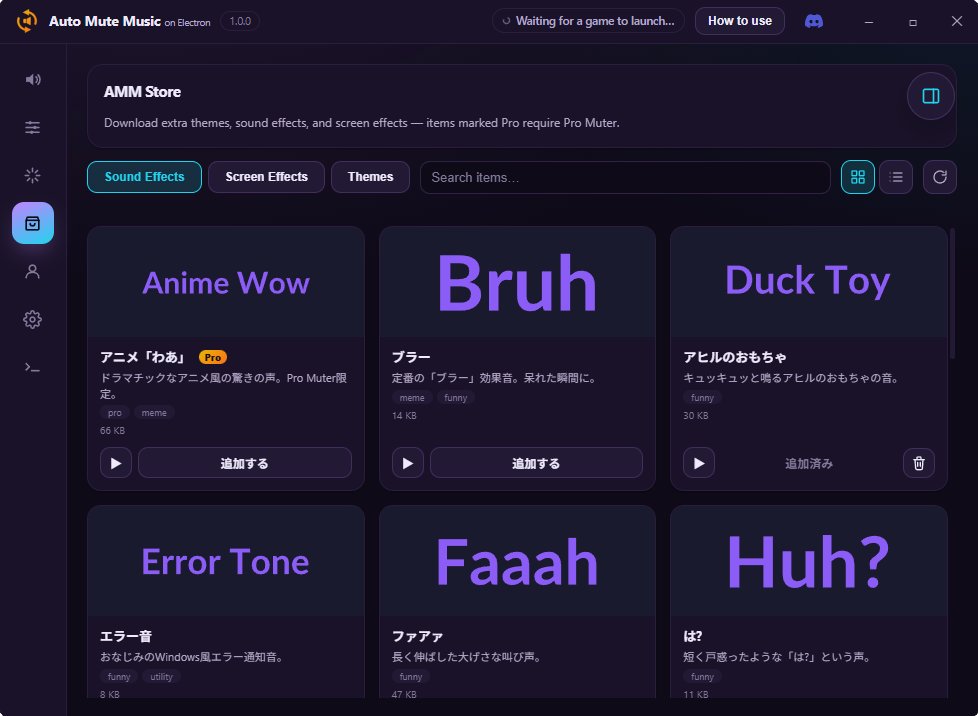Open the sparkle effects sidebar page
The height and width of the screenshot is (716, 978).
click(x=32, y=175)
